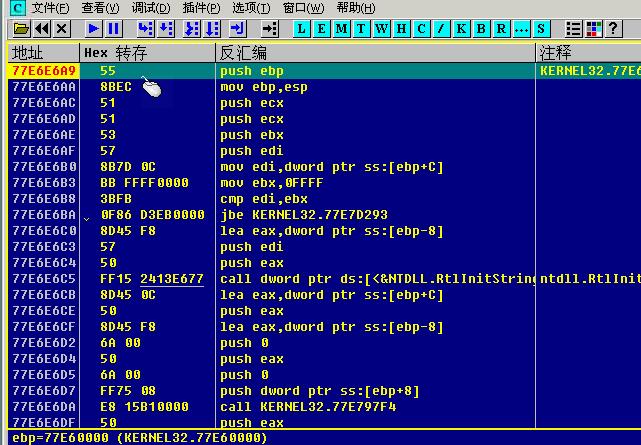
Task: Click the jump arrow at 77E6E6BA
Action: point(87,219)
